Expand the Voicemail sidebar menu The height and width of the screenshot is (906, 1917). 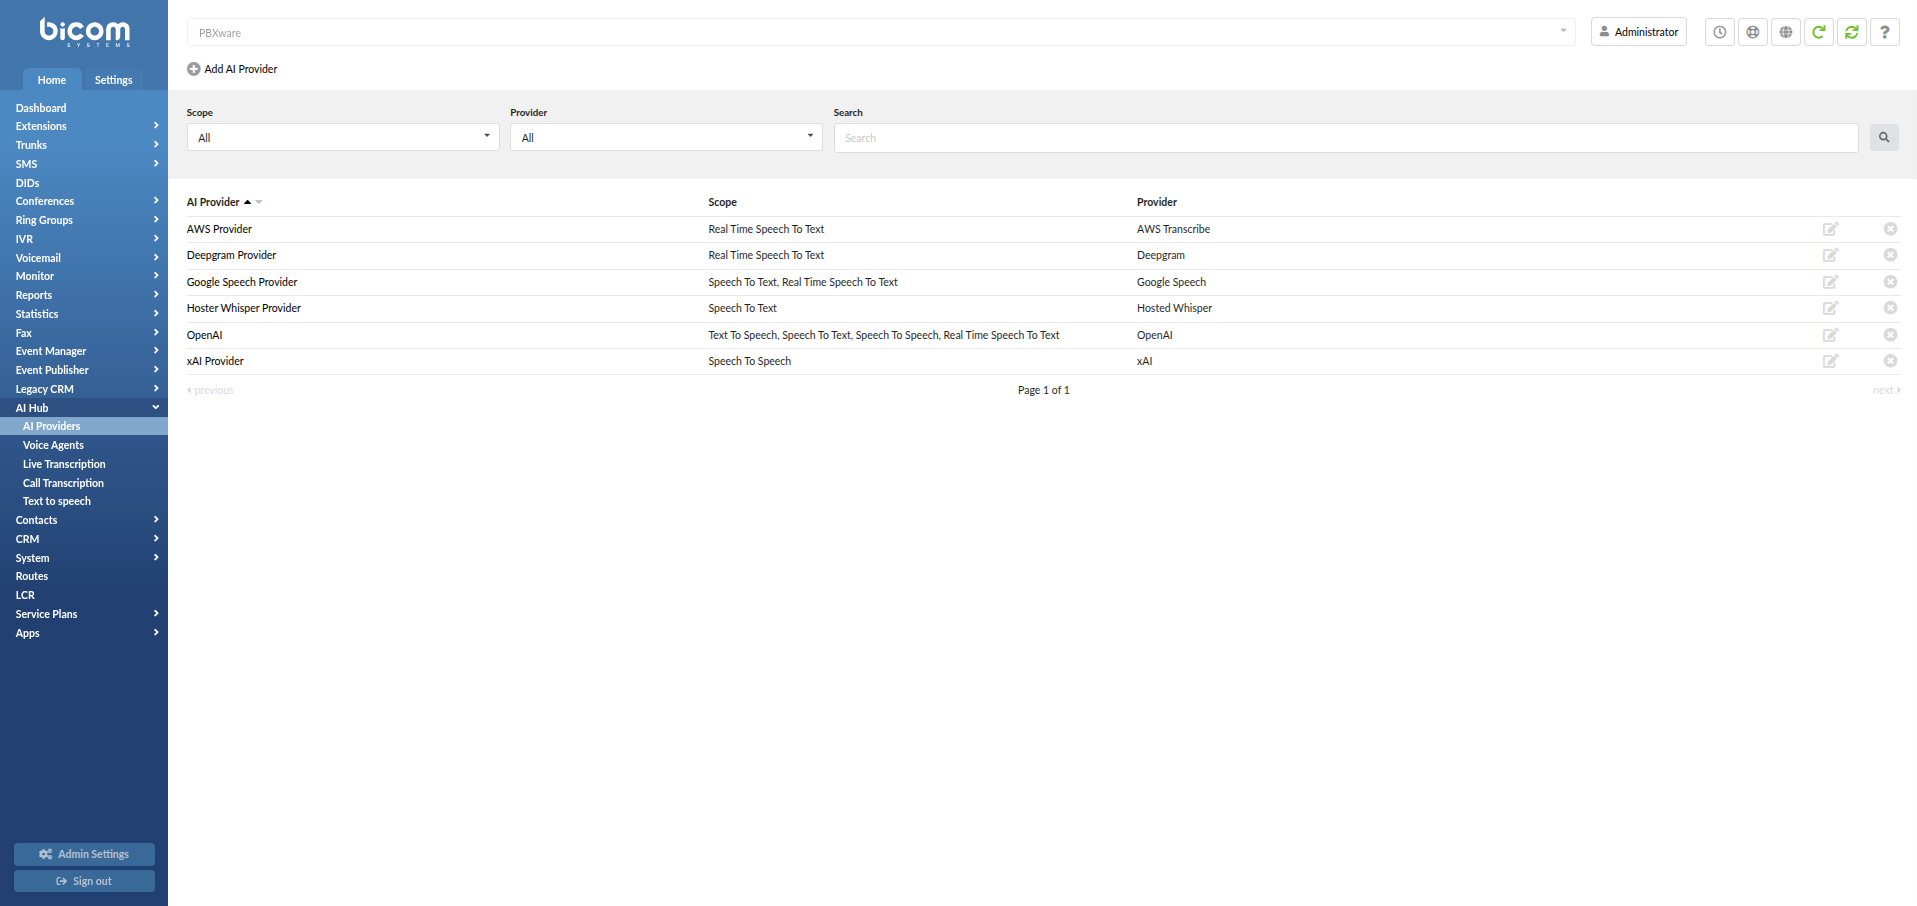point(84,258)
